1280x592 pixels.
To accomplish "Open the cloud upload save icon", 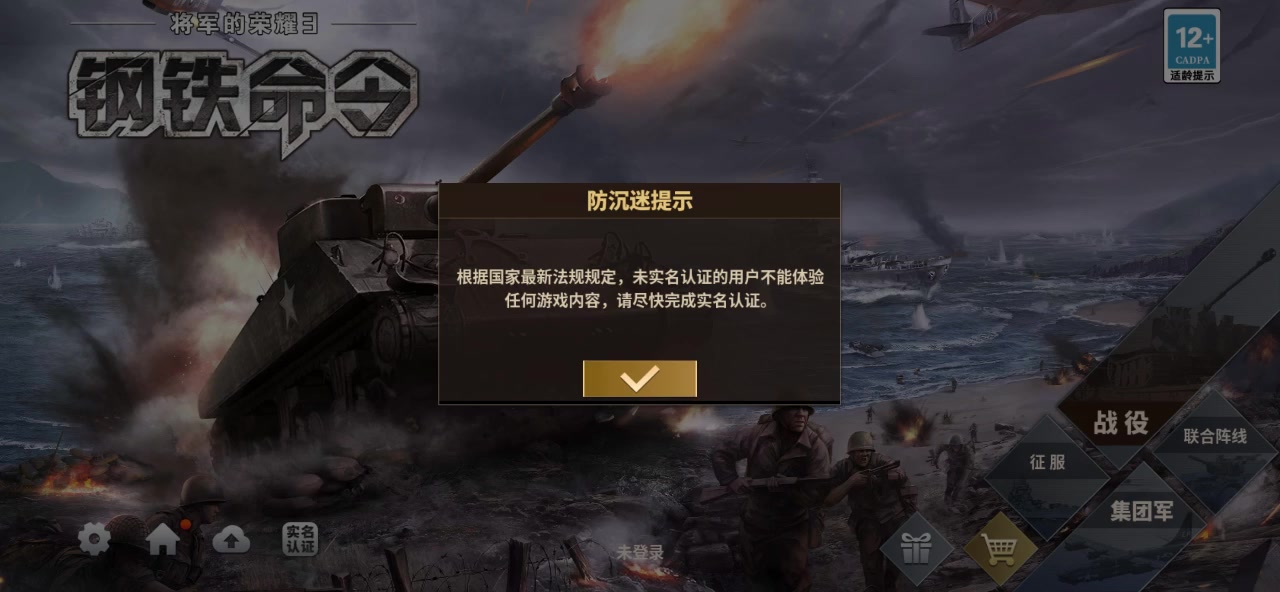I will pos(231,540).
